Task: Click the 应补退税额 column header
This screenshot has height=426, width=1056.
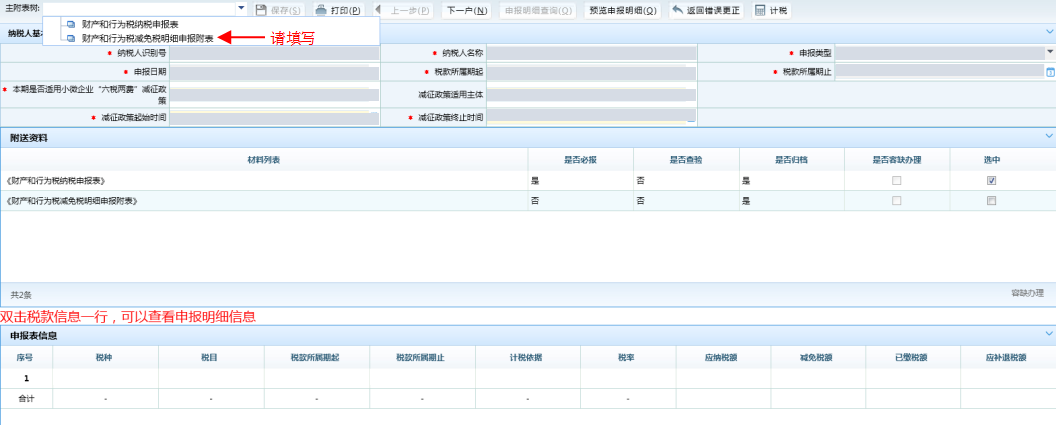Action: [1008, 357]
